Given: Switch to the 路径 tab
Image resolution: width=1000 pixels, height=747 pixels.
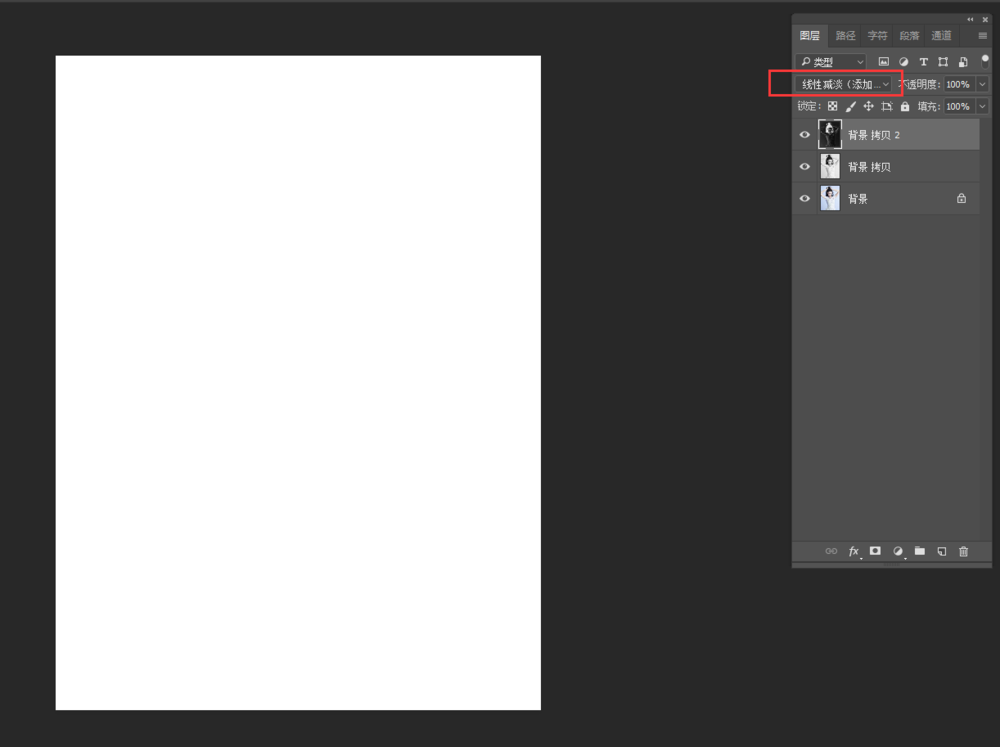Looking at the screenshot, I should coord(845,35).
